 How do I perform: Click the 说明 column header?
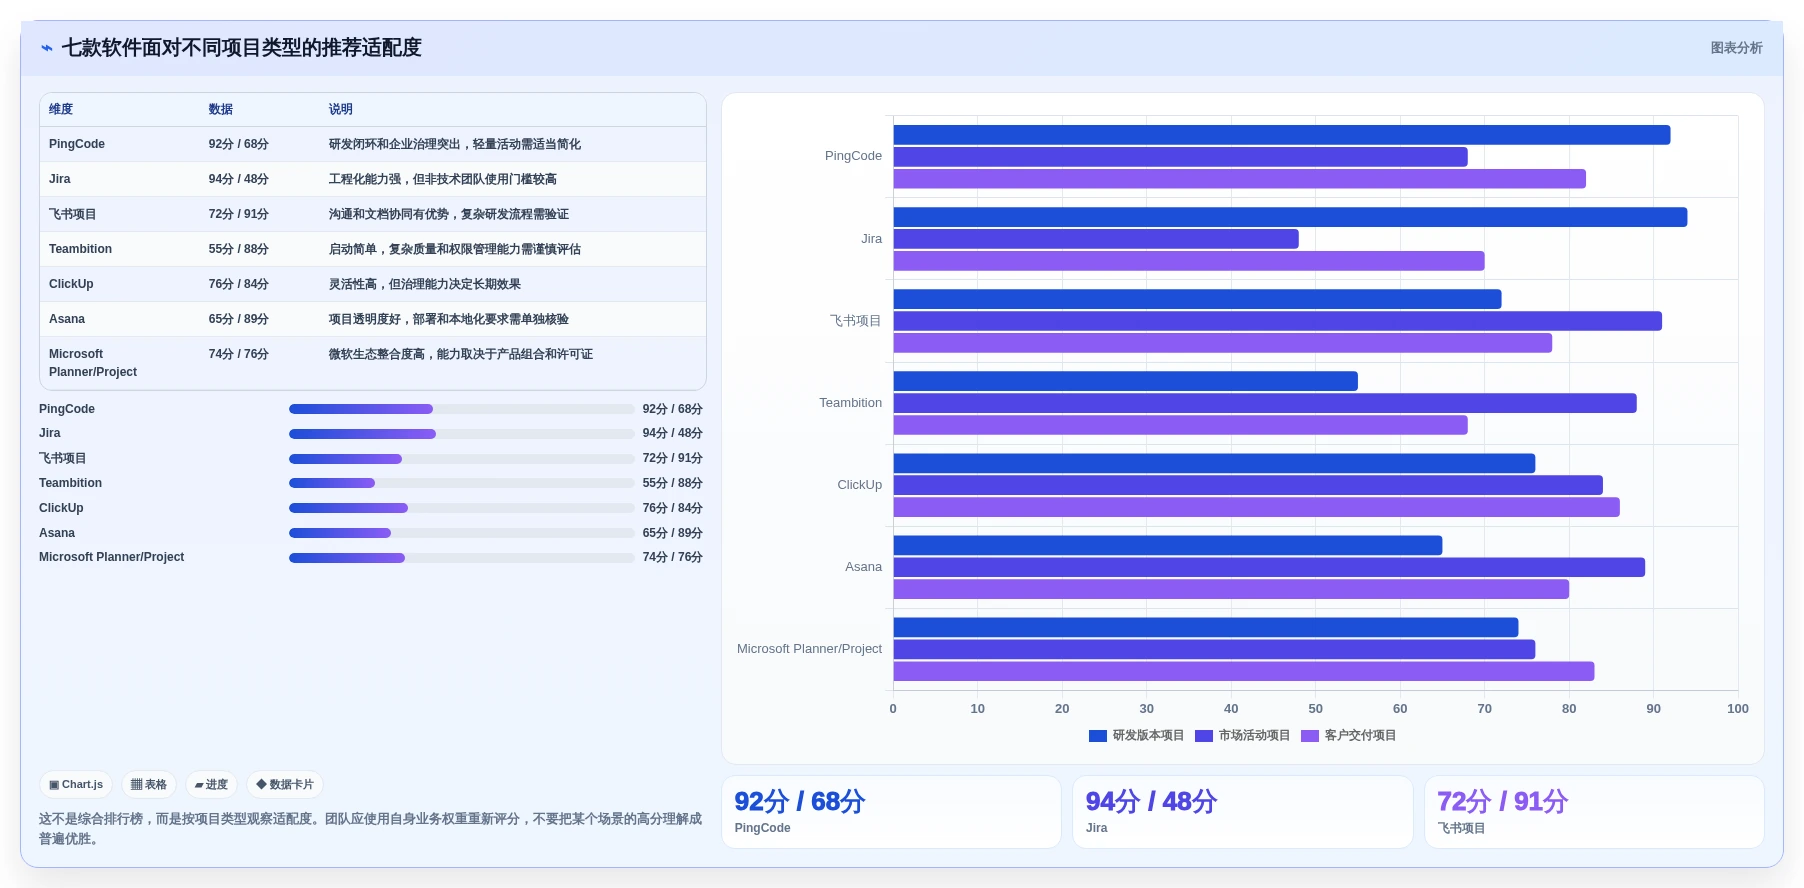click(341, 110)
